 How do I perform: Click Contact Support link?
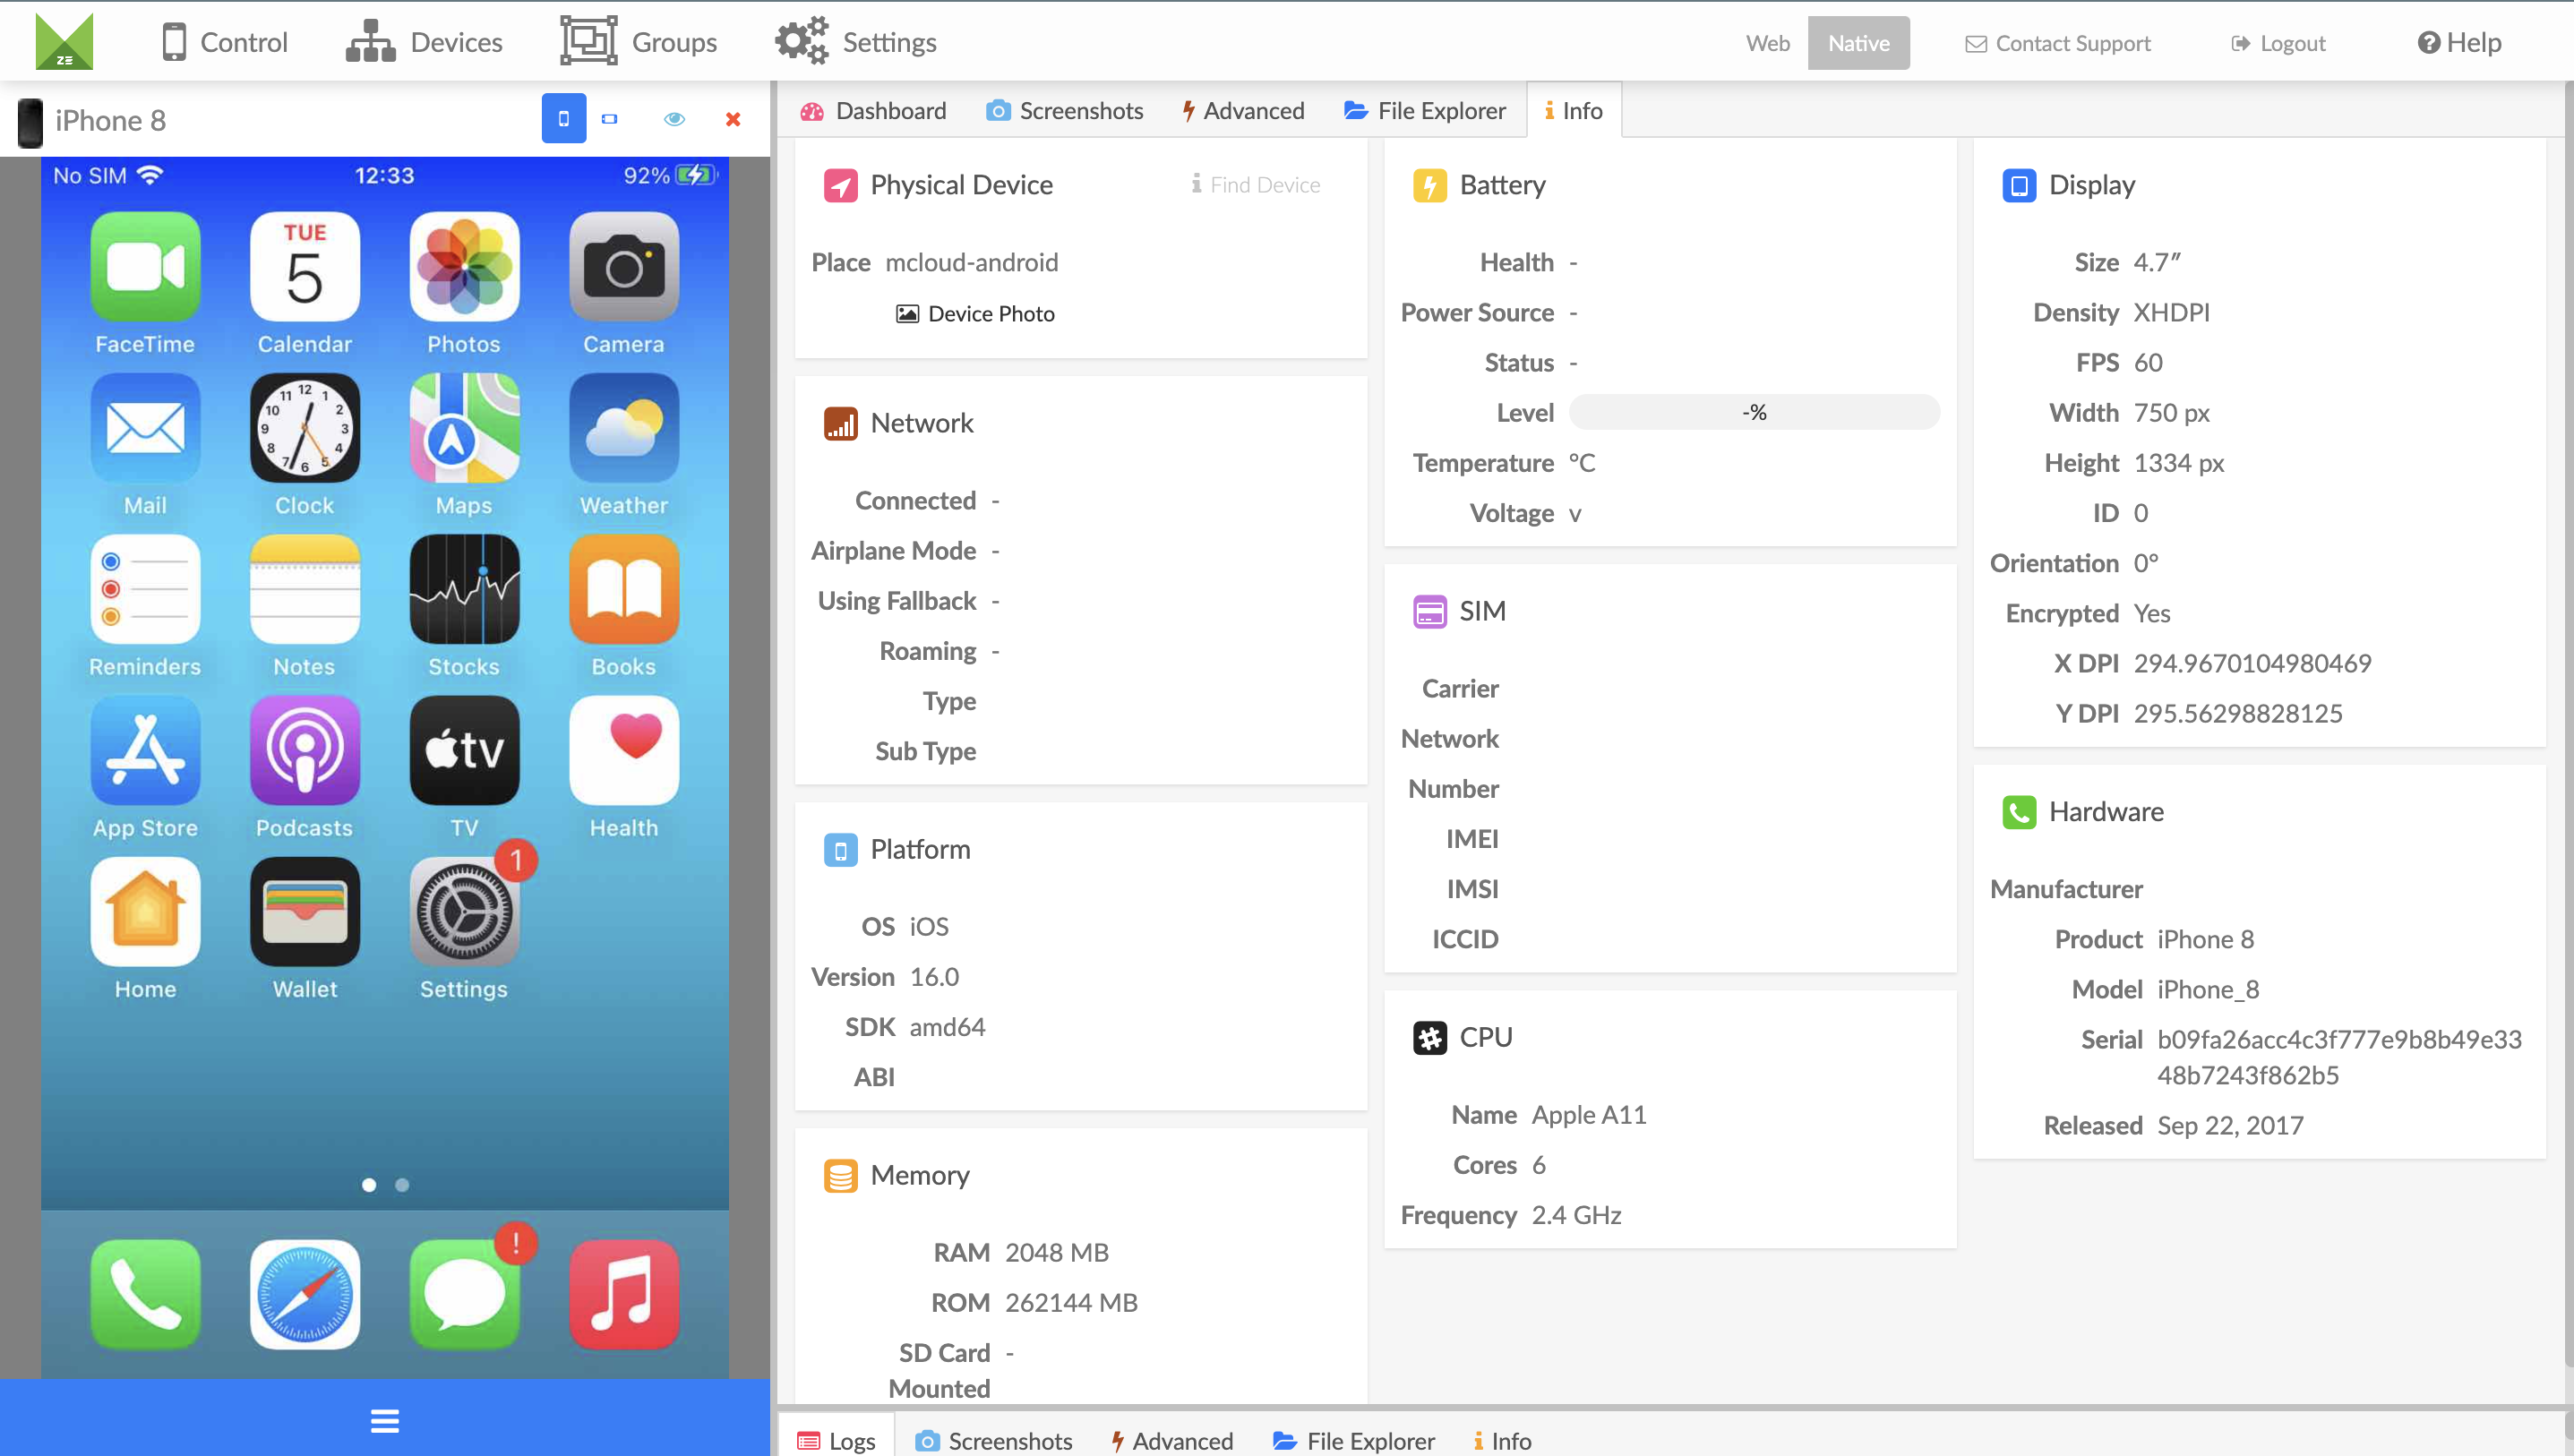coord(2058,43)
